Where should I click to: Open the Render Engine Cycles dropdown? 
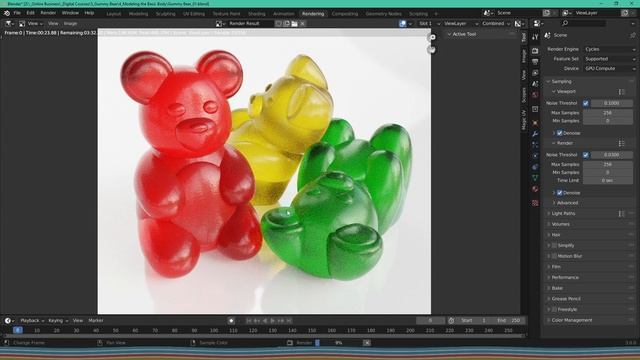click(610, 49)
